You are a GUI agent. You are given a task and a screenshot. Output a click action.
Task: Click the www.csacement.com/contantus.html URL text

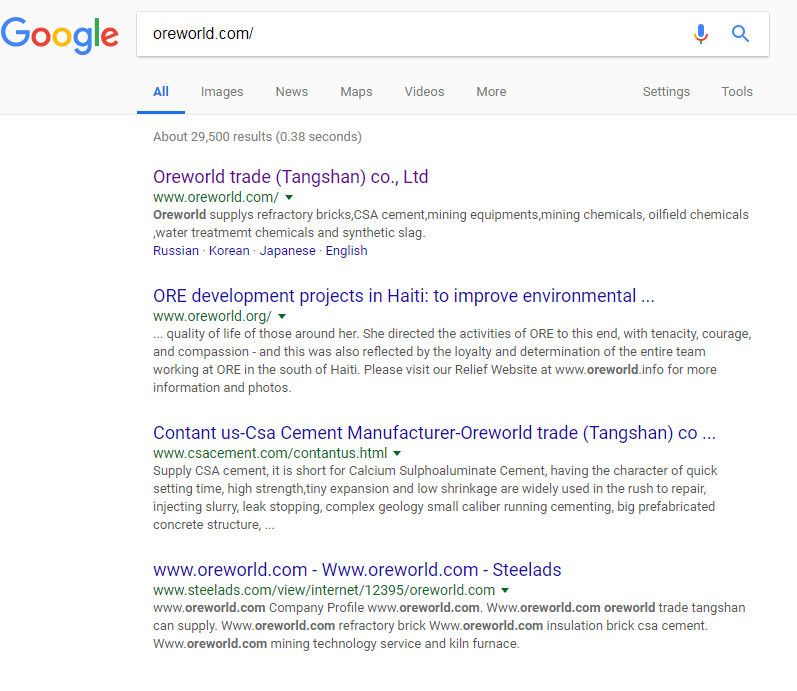[270, 453]
